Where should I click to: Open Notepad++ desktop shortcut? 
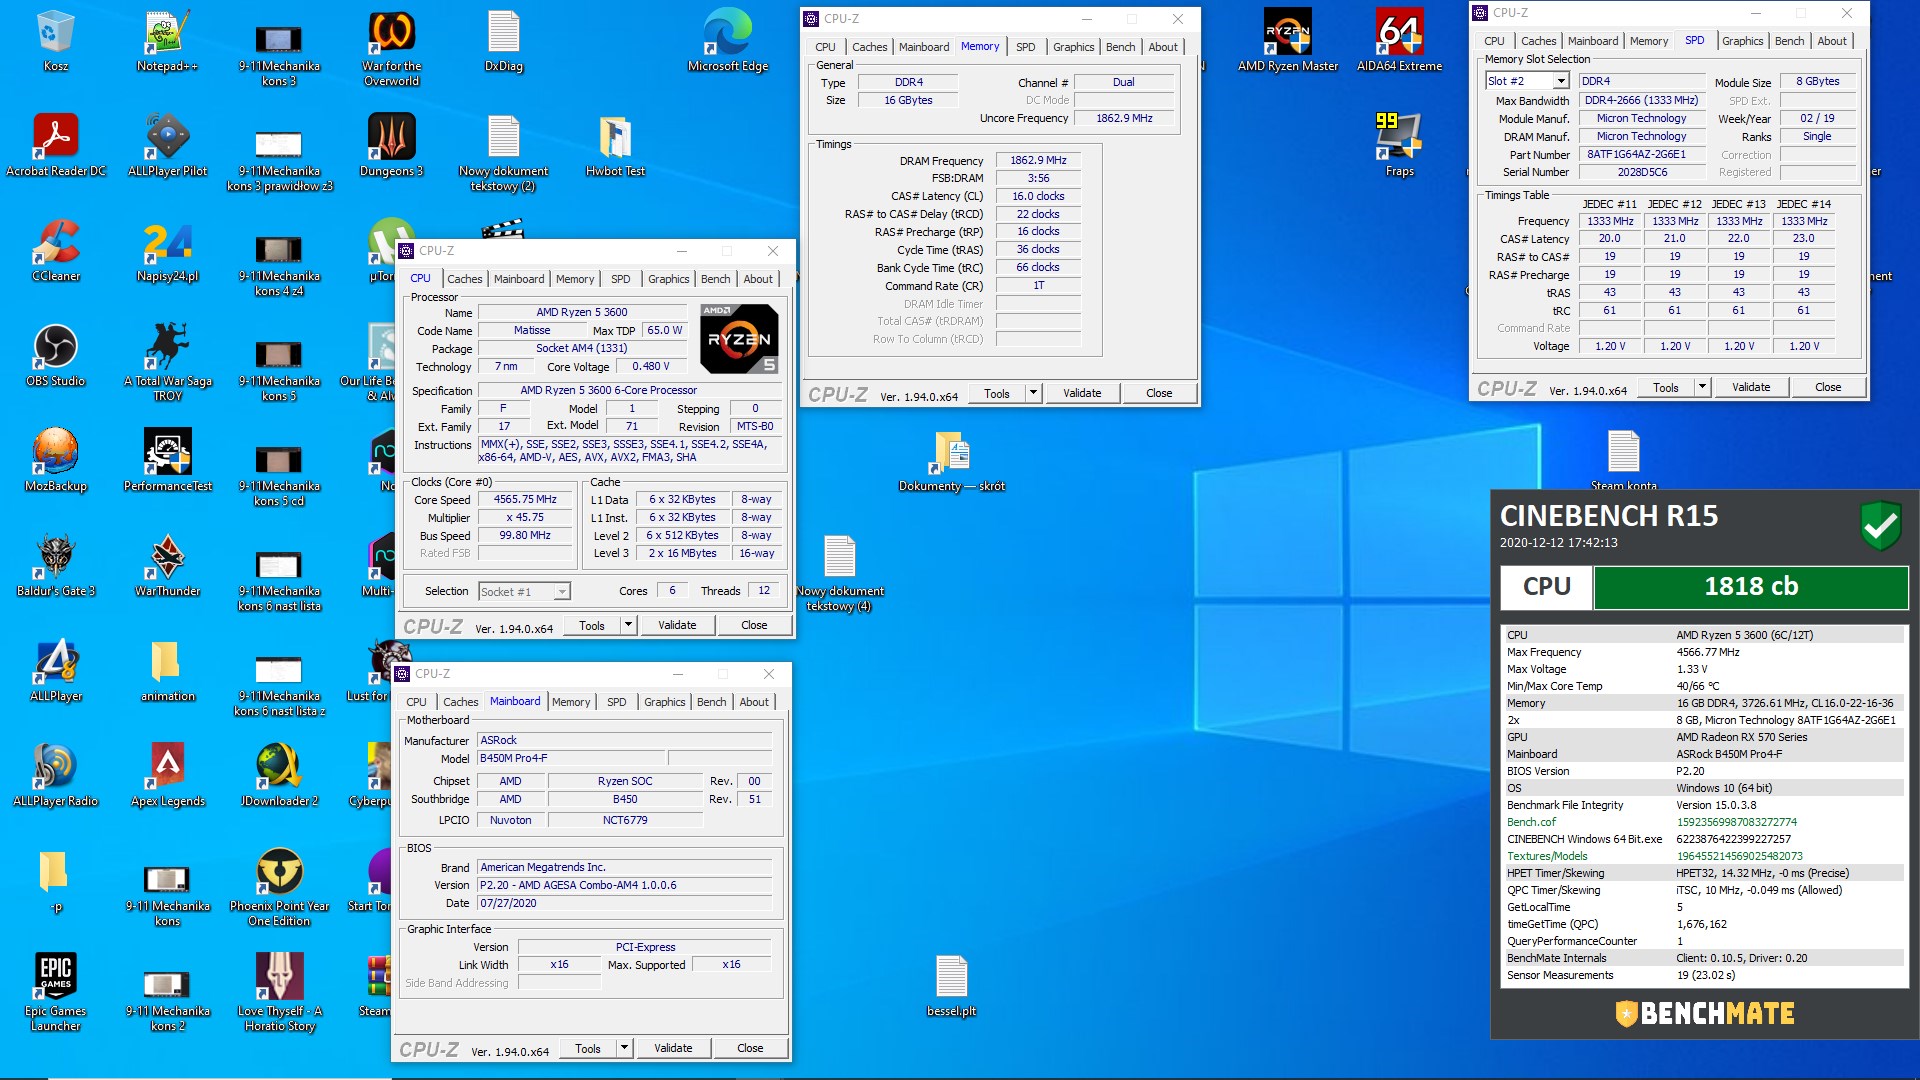[167, 40]
